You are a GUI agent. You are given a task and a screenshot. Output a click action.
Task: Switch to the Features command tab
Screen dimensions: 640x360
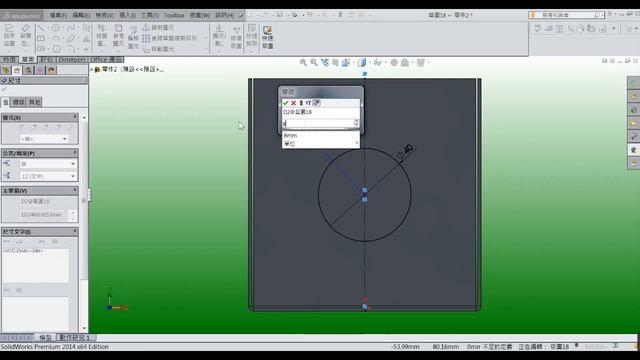tap(9, 60)
